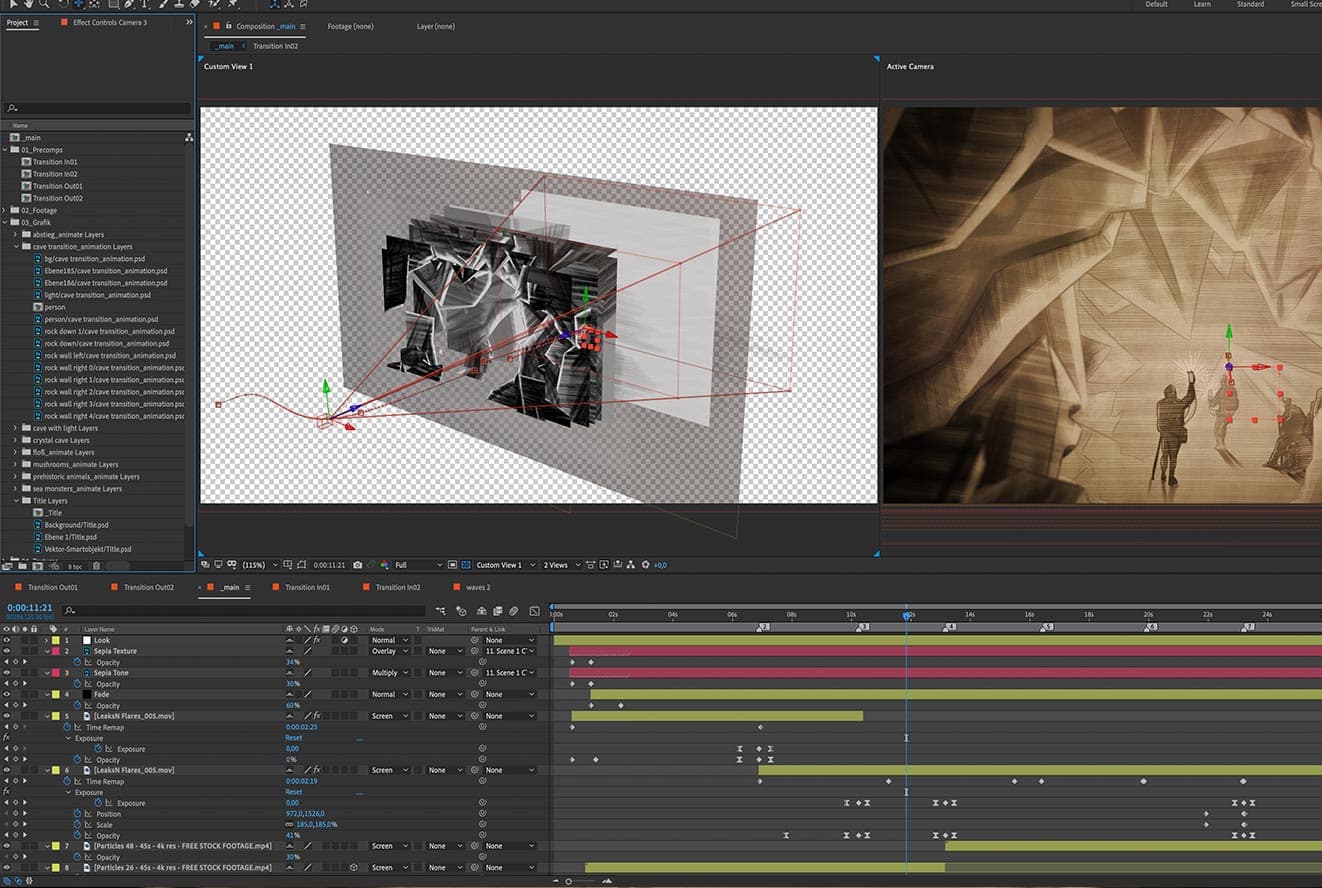Image resolution: width=1322 pixels, height=888 pixels.
Task: Open the Graph Editor in the timeline
Action: tap(533, 611)
